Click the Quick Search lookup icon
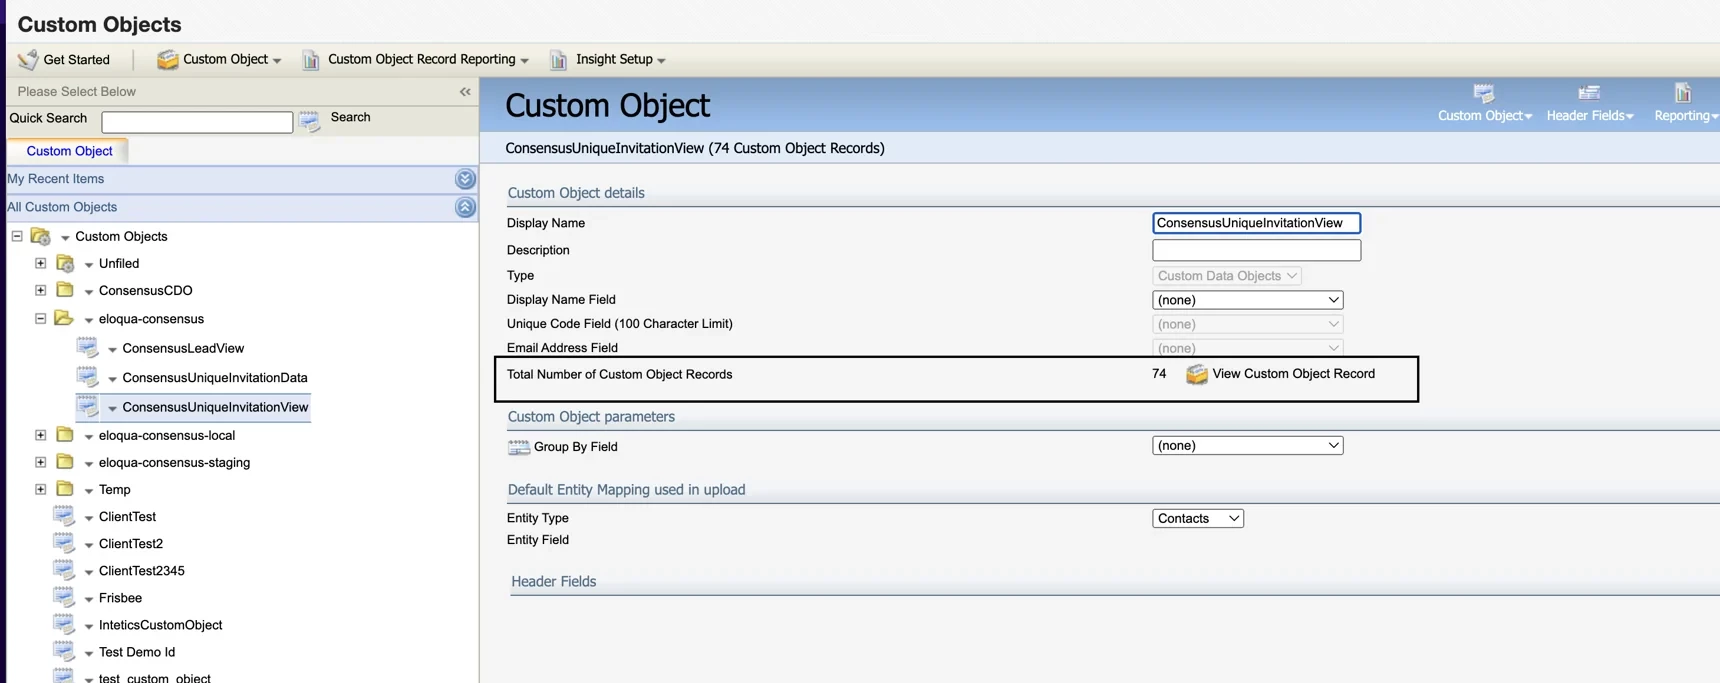Screen dimensions: 1720x683 [310, 121]
